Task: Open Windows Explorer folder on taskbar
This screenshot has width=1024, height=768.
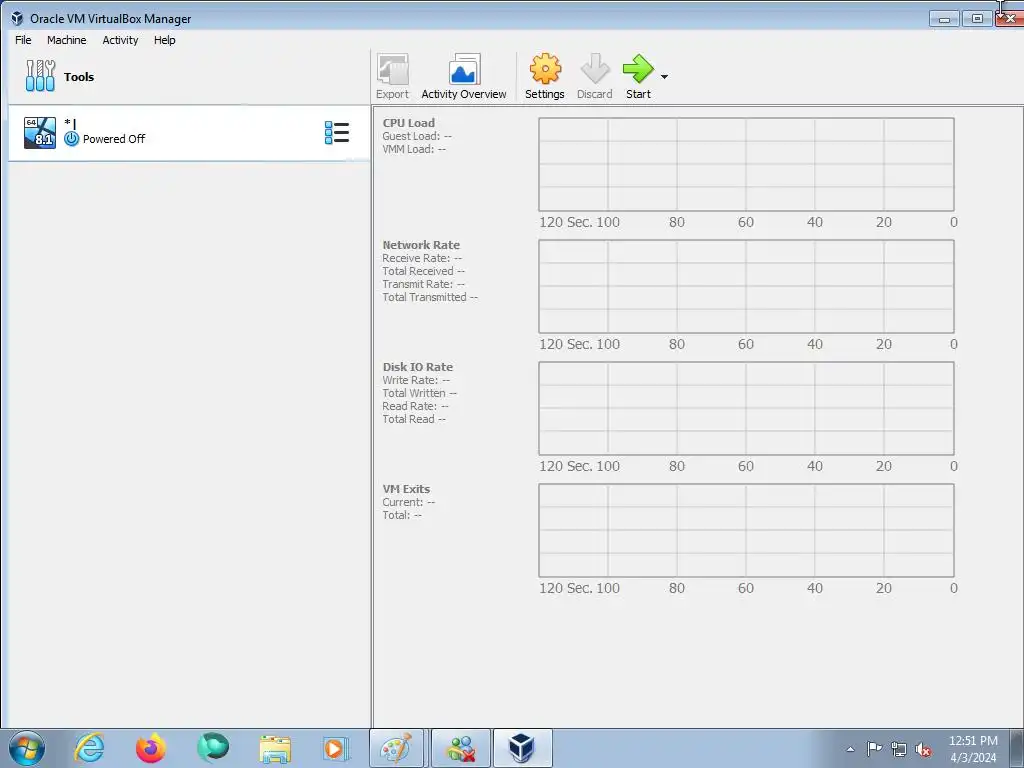Action: coord(275,749)
